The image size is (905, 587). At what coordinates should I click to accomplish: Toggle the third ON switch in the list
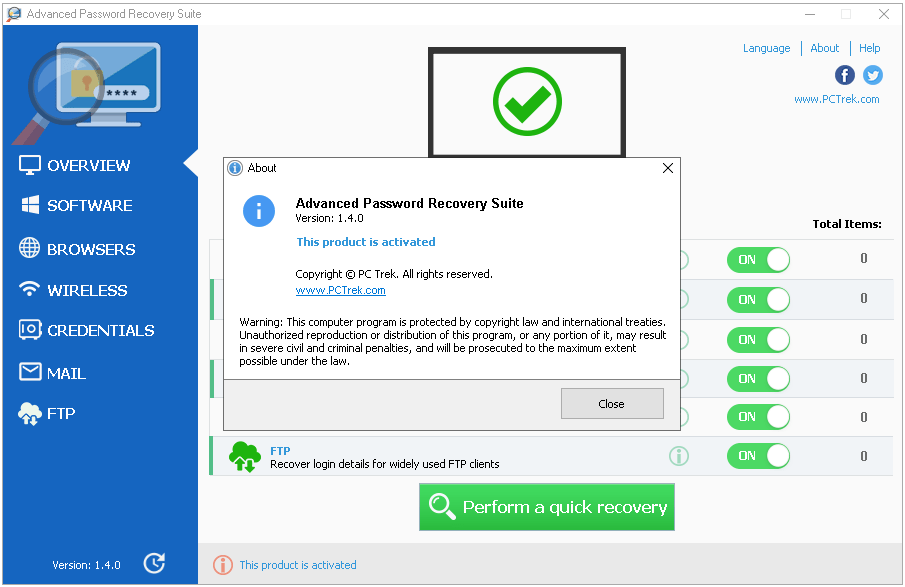[758, 339]
